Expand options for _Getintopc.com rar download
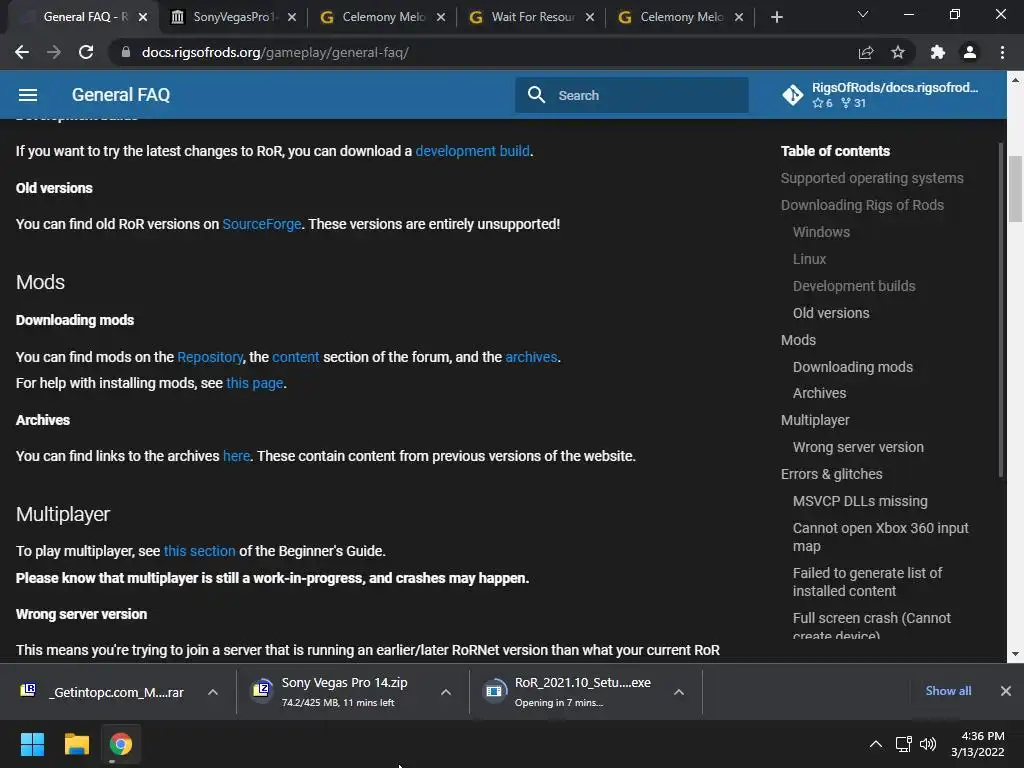 pos(213,692)
